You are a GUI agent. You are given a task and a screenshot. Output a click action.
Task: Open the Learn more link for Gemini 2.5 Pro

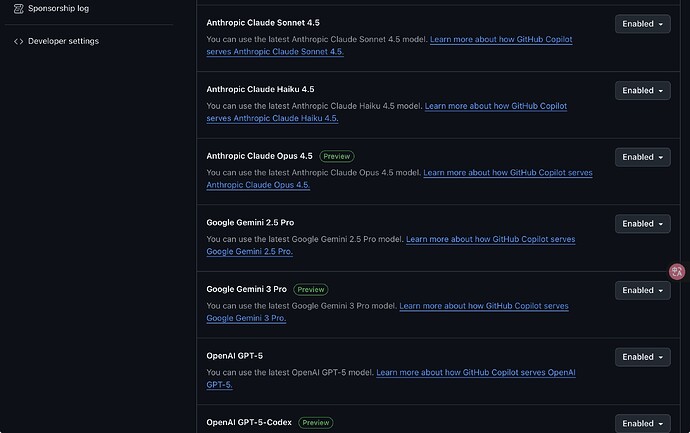click(490, 239)
